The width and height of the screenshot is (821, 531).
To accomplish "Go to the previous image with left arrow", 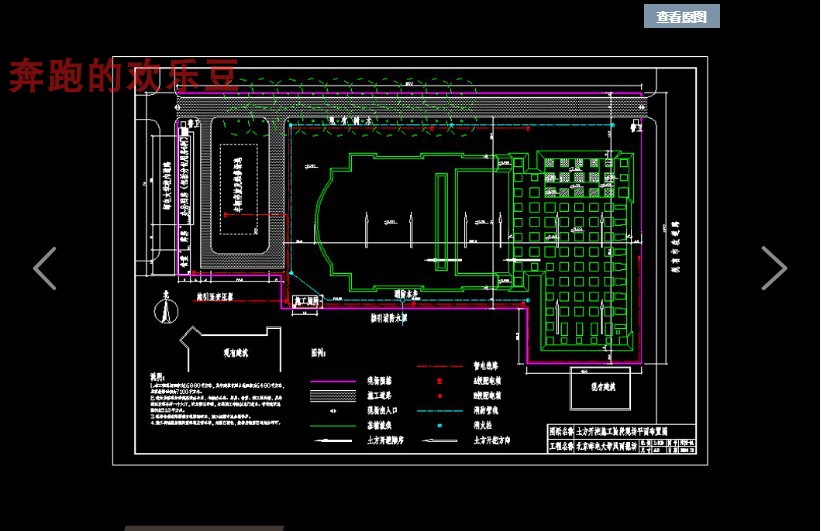I will click(45, 268).
